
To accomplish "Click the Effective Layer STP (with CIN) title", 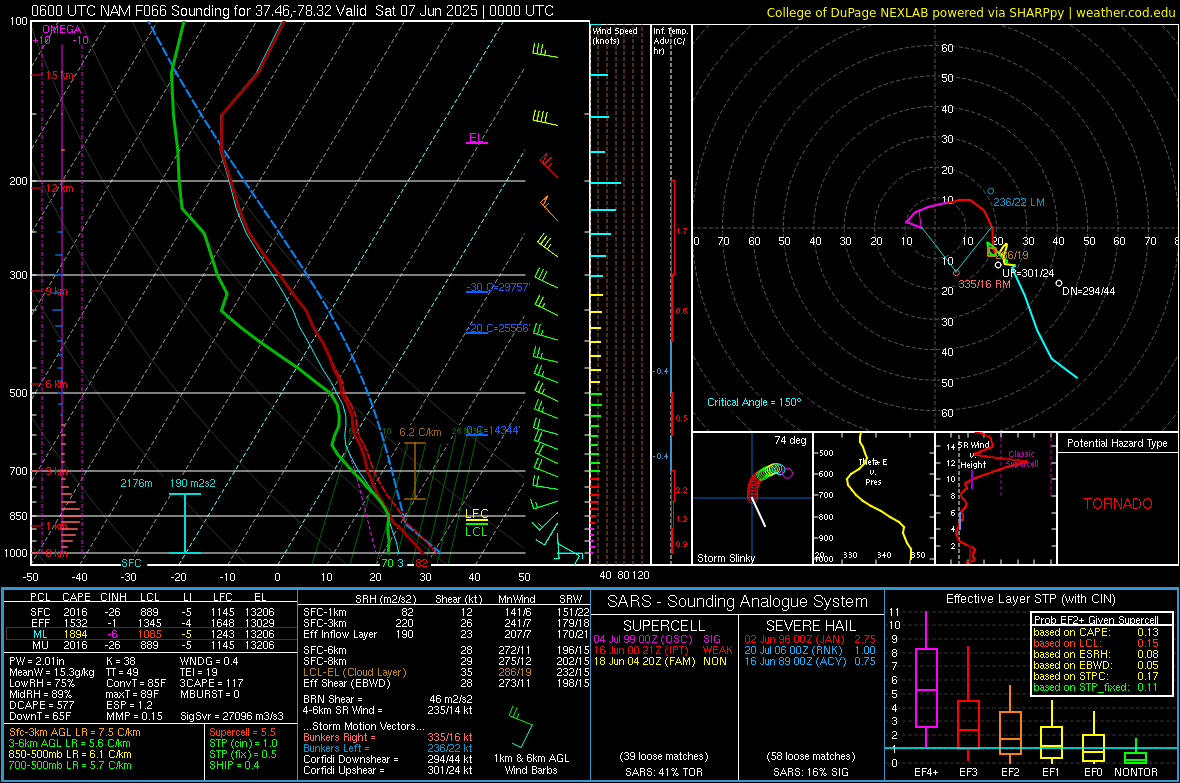I will coord(1031,599).
